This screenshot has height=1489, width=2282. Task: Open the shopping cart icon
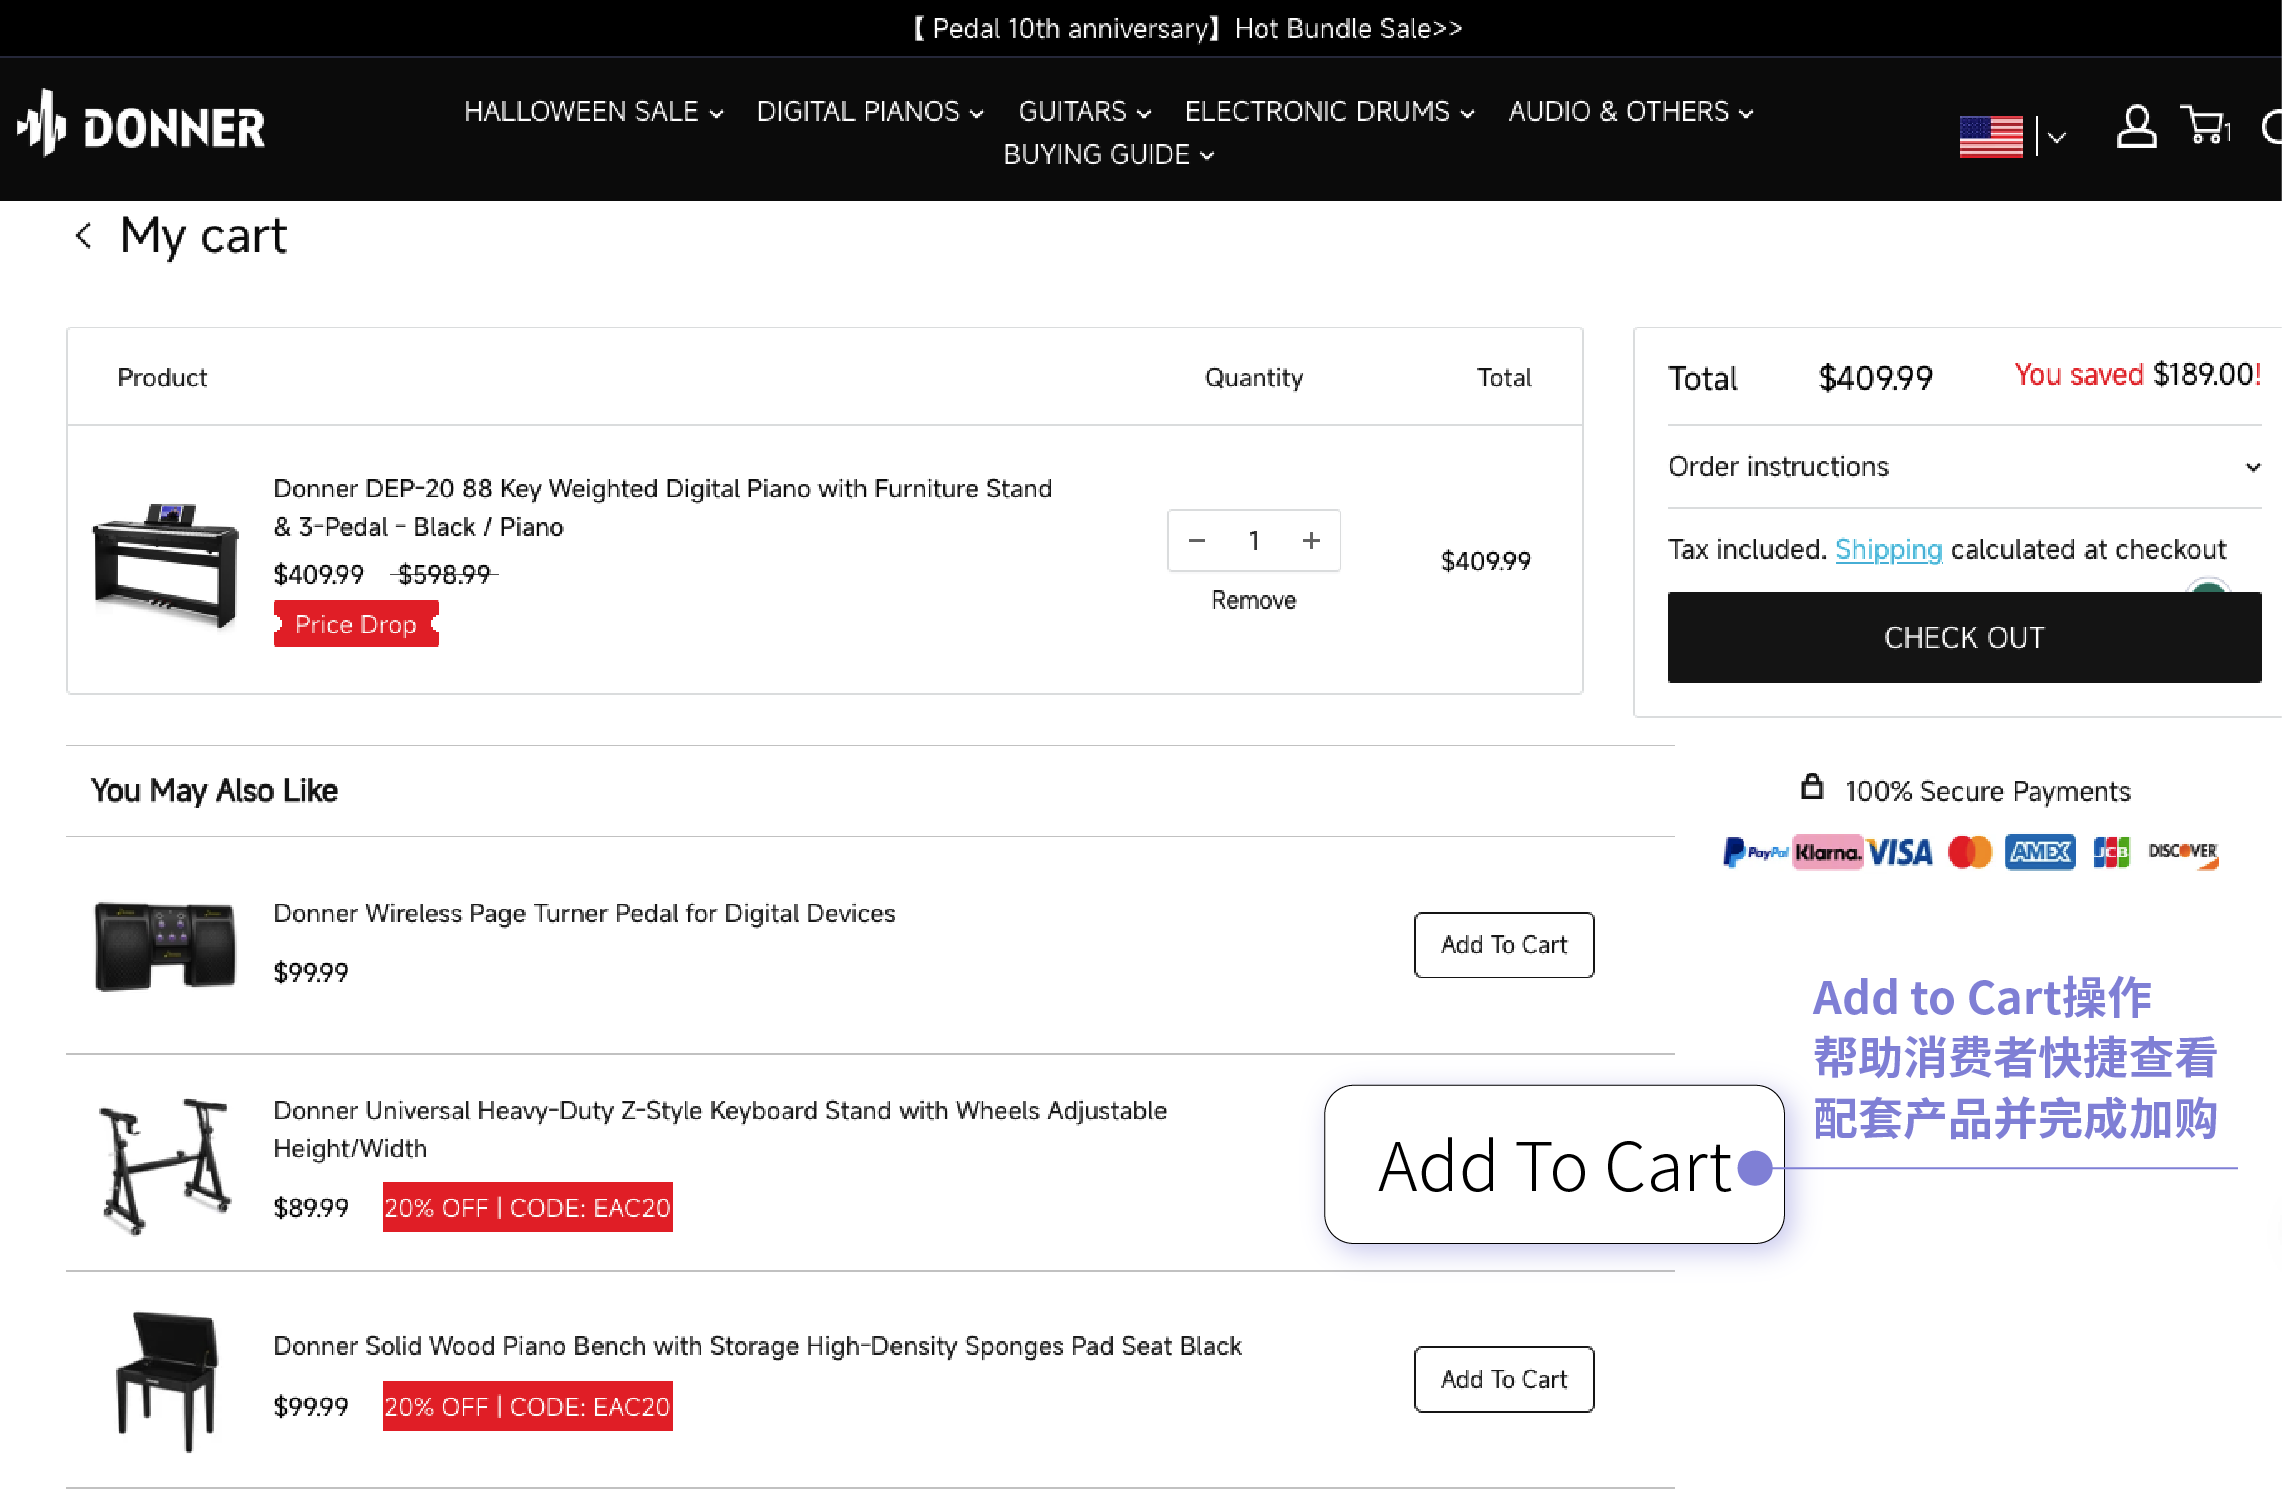(x=2205, y=126)
